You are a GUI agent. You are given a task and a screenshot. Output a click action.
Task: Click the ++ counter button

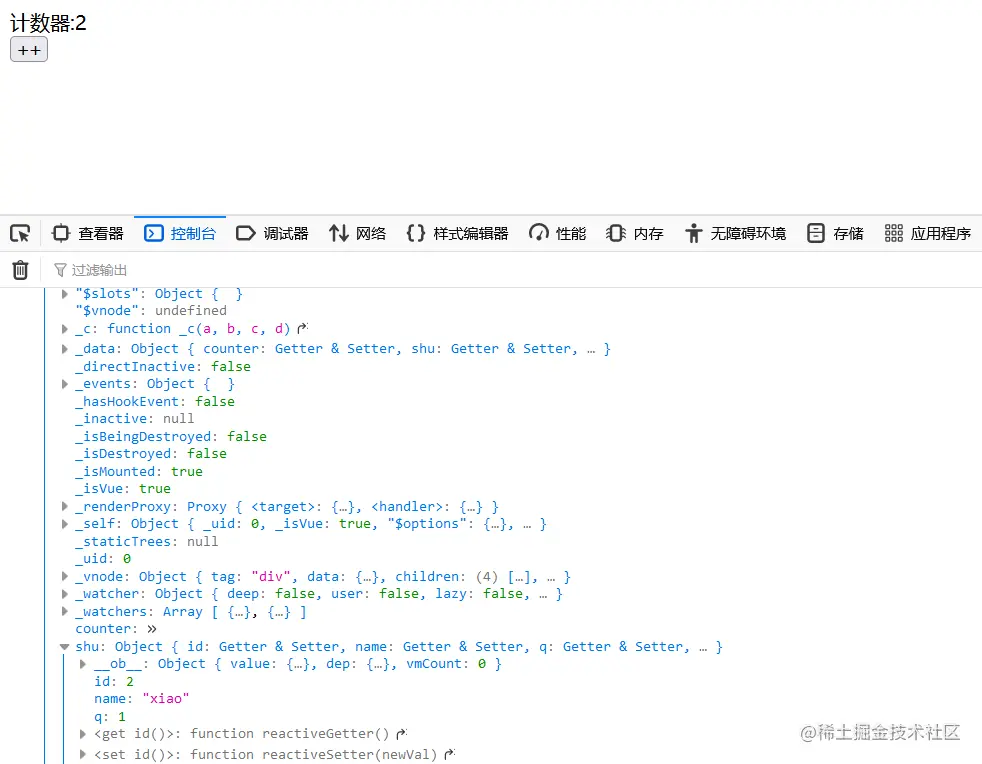29,49
